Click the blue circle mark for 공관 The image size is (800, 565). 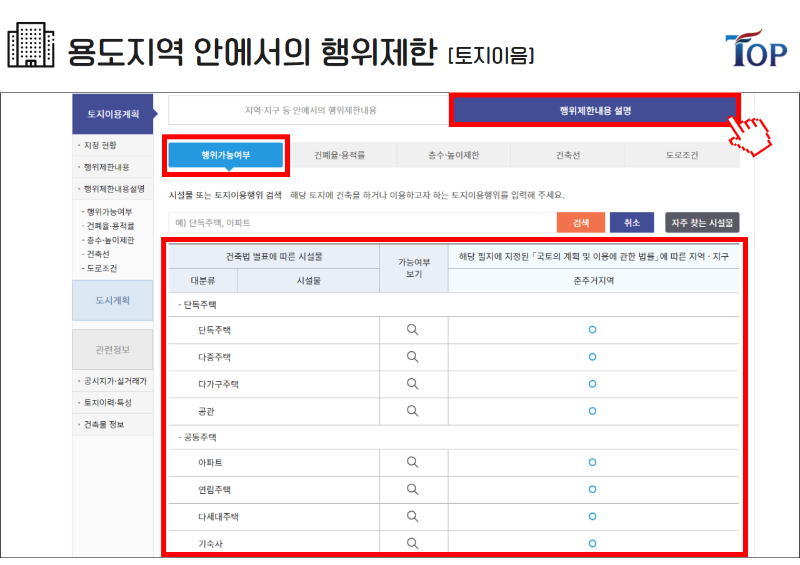592,411
